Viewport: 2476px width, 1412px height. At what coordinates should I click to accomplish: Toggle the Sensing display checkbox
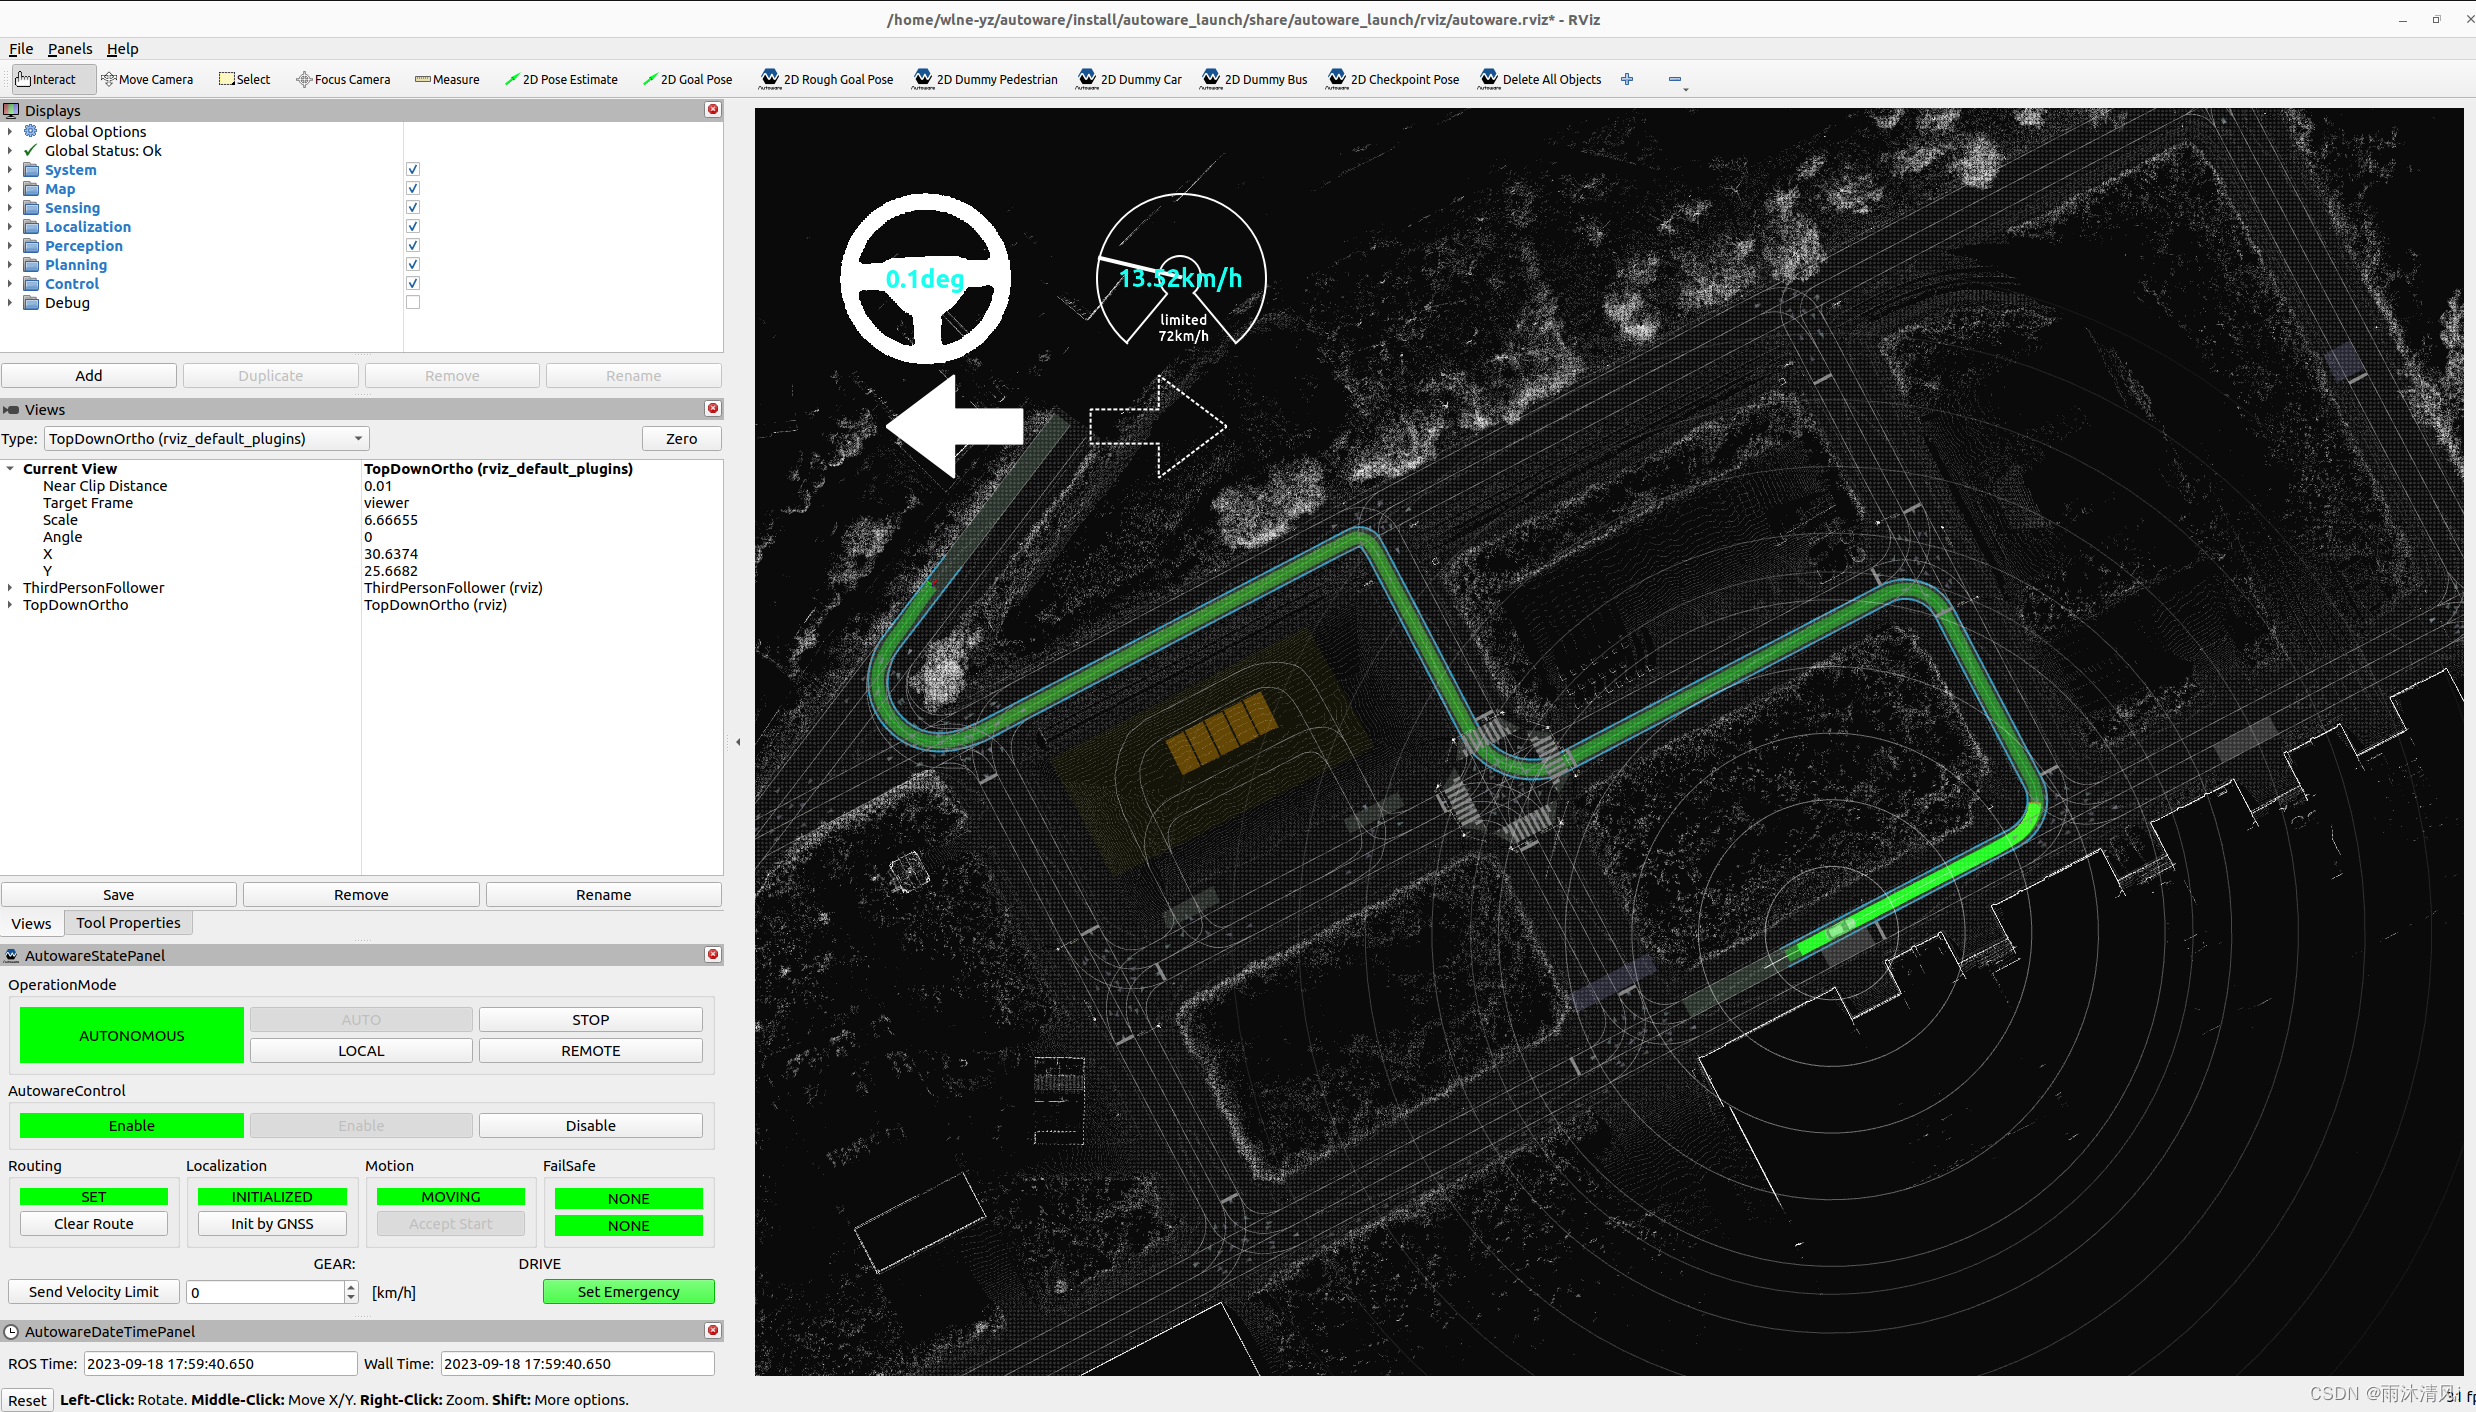point(413,208)
